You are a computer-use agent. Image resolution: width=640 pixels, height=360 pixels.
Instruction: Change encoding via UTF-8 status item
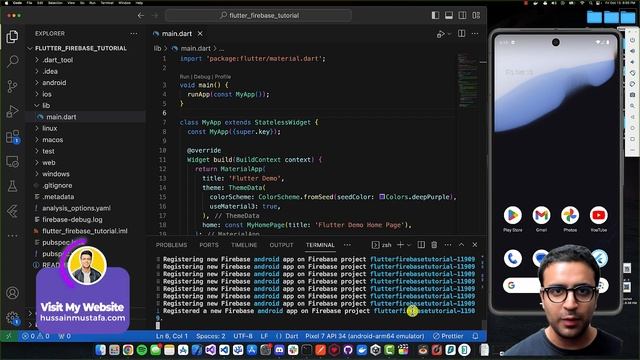click(243, 336)
